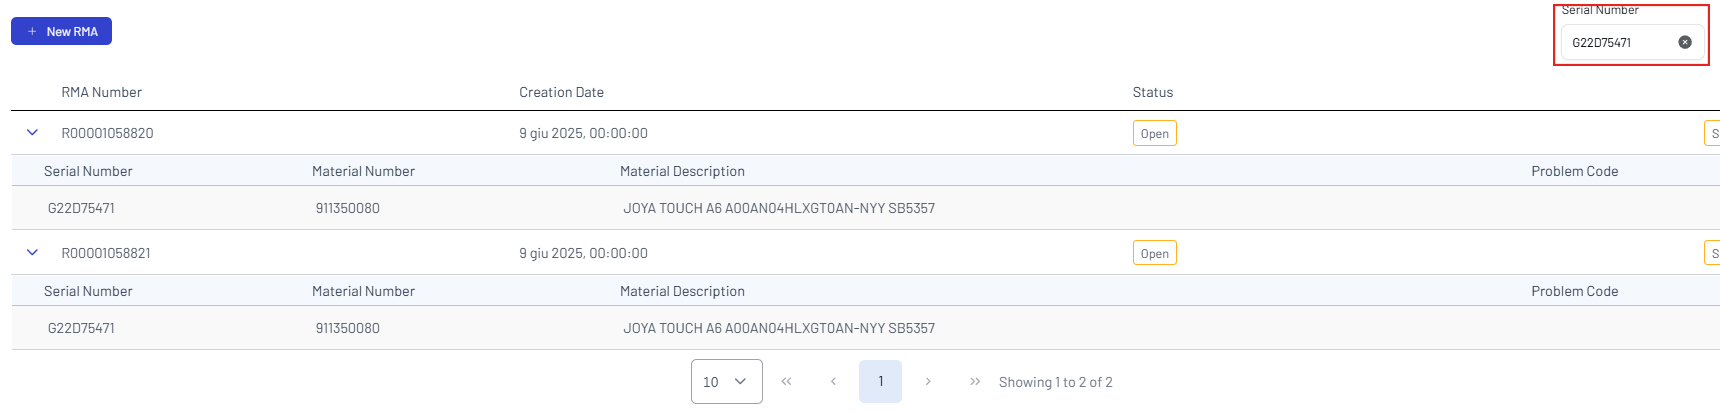The width and height of the screenshot is (1720, 414).
Task: Click Open status badge for R00001058820
Action: pos(1154,133)
